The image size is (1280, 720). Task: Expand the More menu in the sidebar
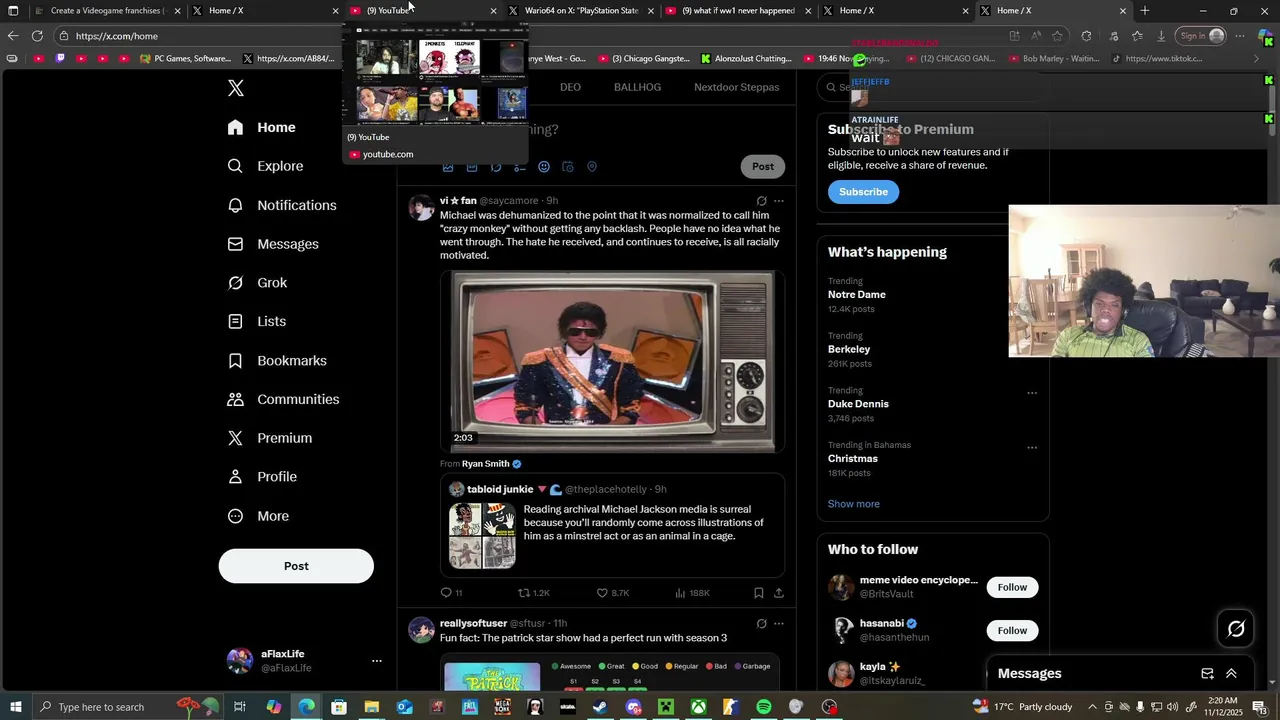click(x=258, y=516)
